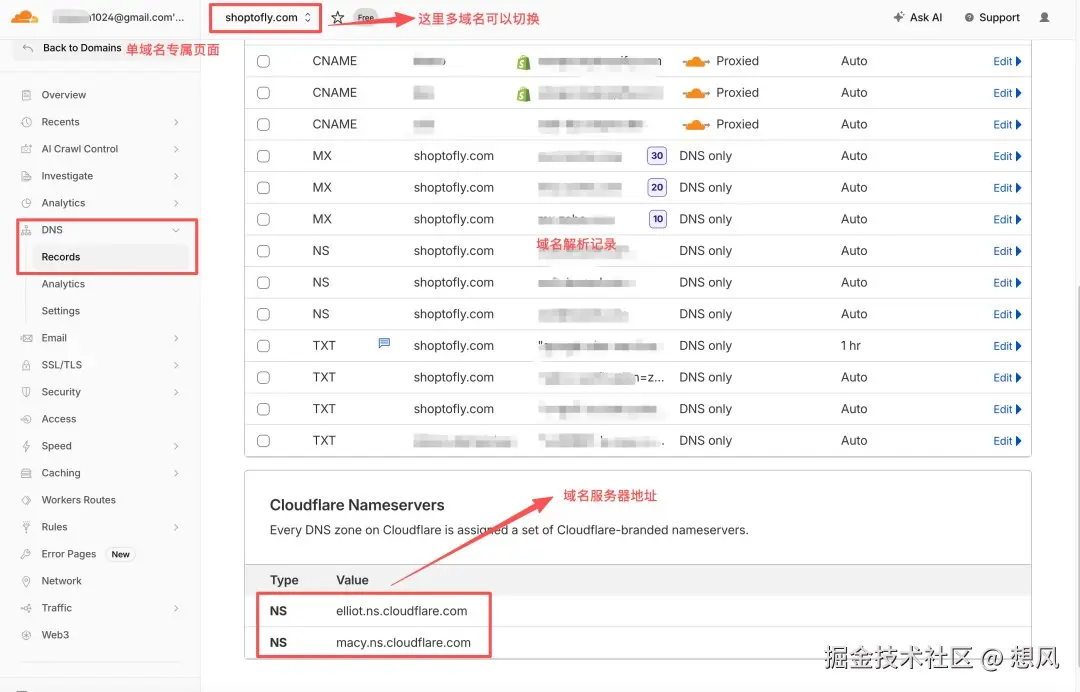Click the Shopify icon in first CNAME row
1080x692 pixels.
523,63
